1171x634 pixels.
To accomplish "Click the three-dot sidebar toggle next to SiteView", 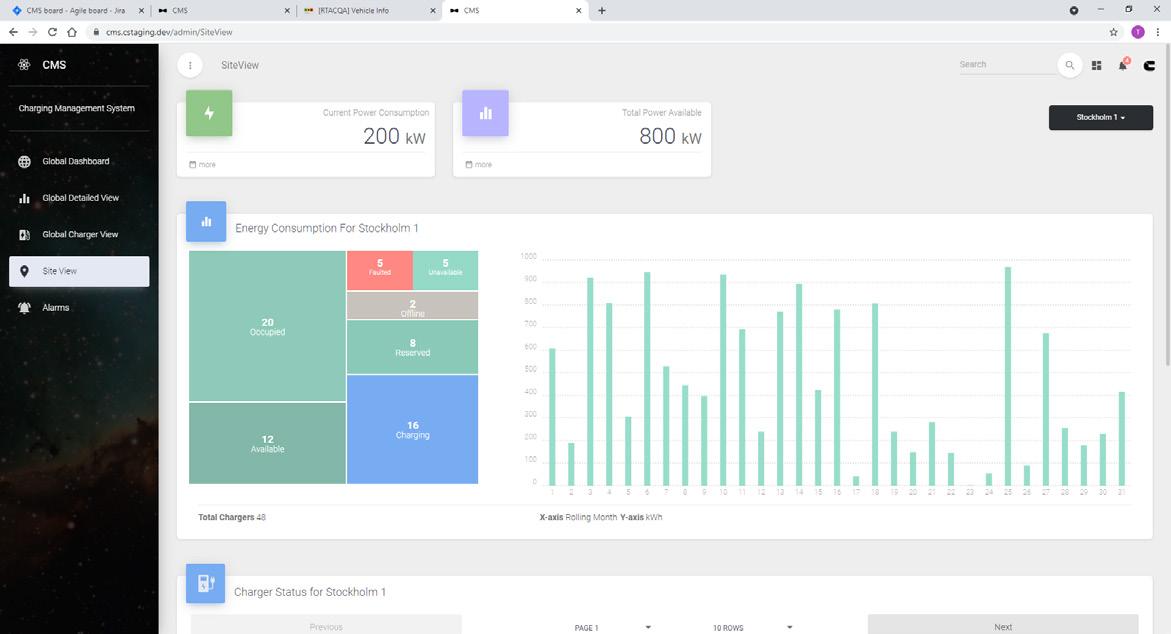I will 190,65.
